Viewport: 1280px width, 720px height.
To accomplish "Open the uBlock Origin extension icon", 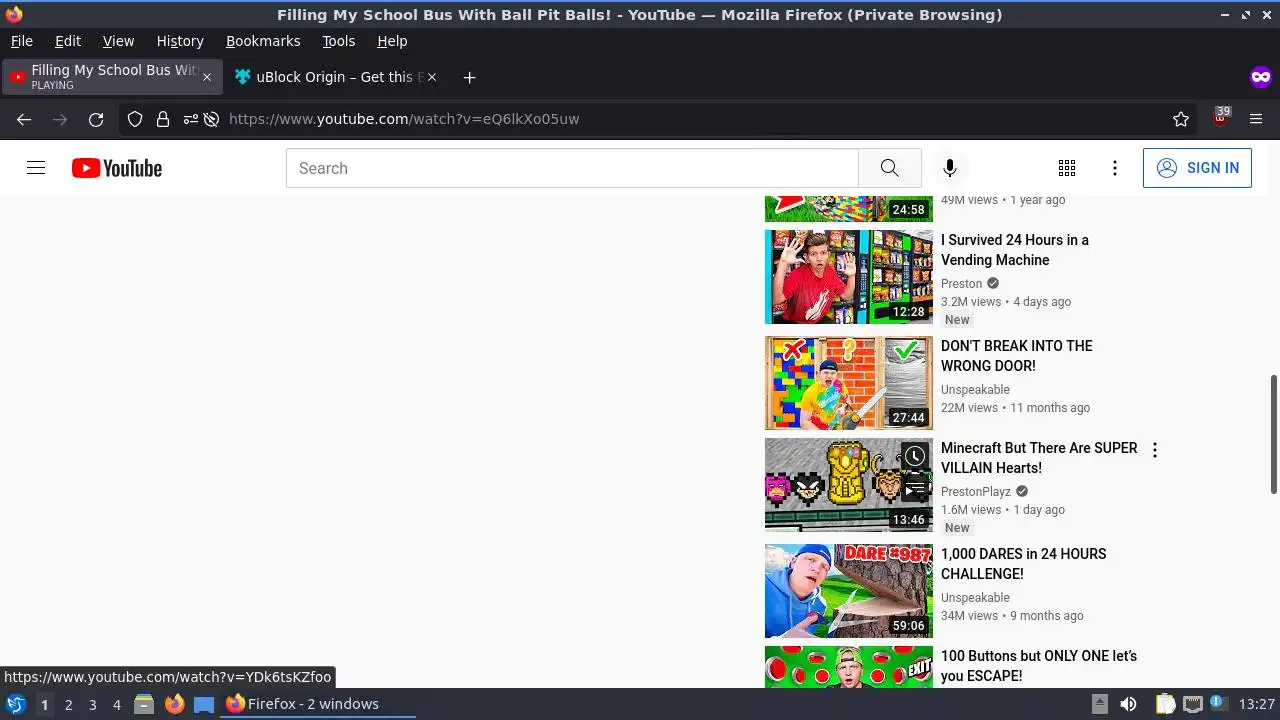I will point(1220,118).
